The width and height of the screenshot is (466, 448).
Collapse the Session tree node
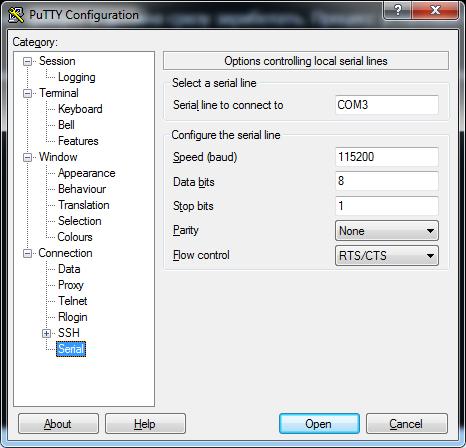(27, 61)
